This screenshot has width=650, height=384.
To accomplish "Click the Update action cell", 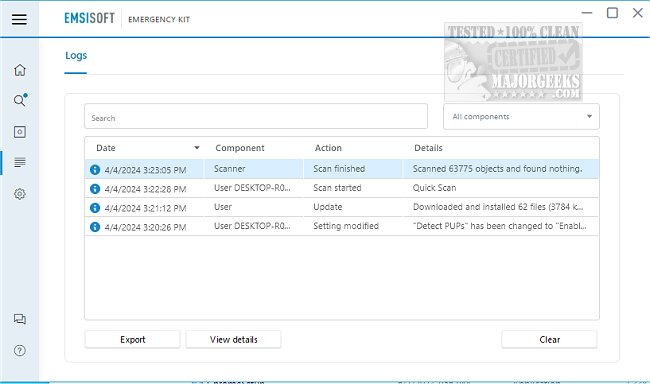I will [x=327, y=207].
